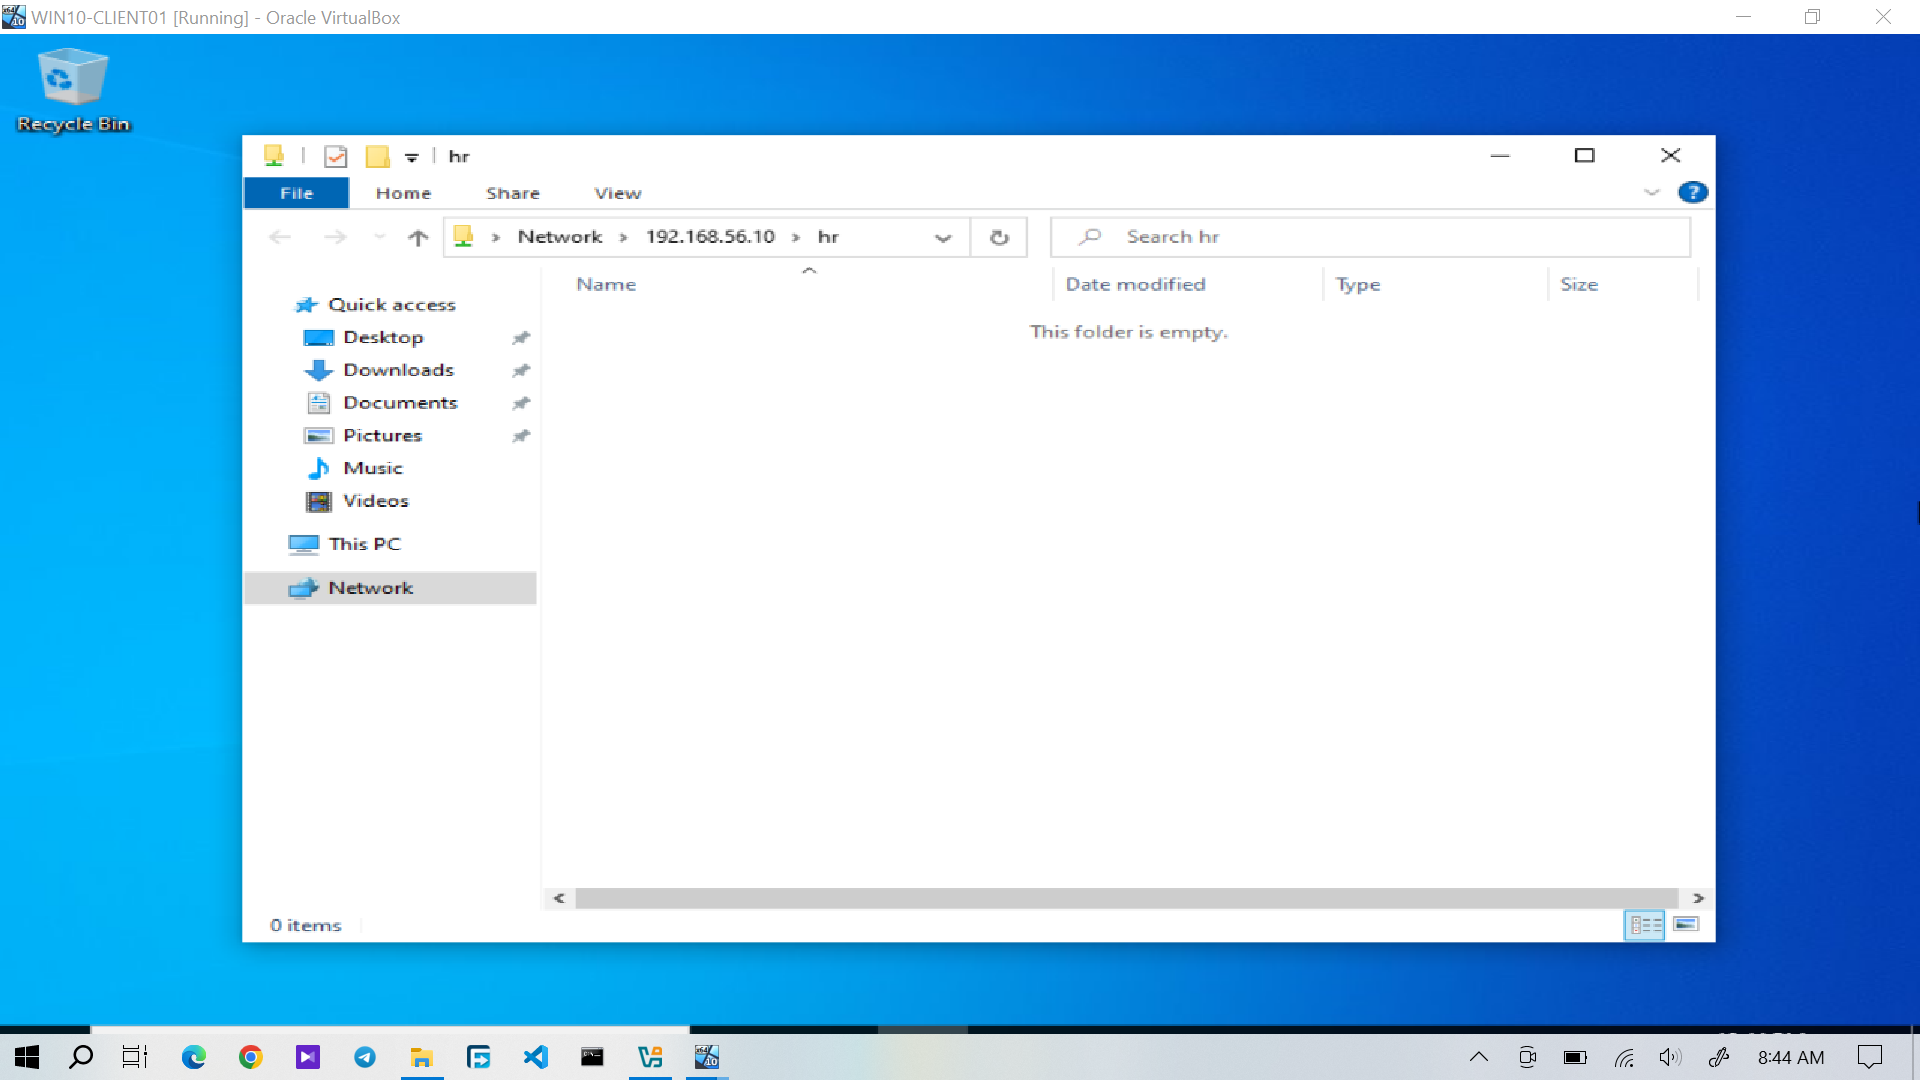Open the Recycle Bin desktop icon
This screenshot has height=1080, width=1920.
(x=73, y=90)
